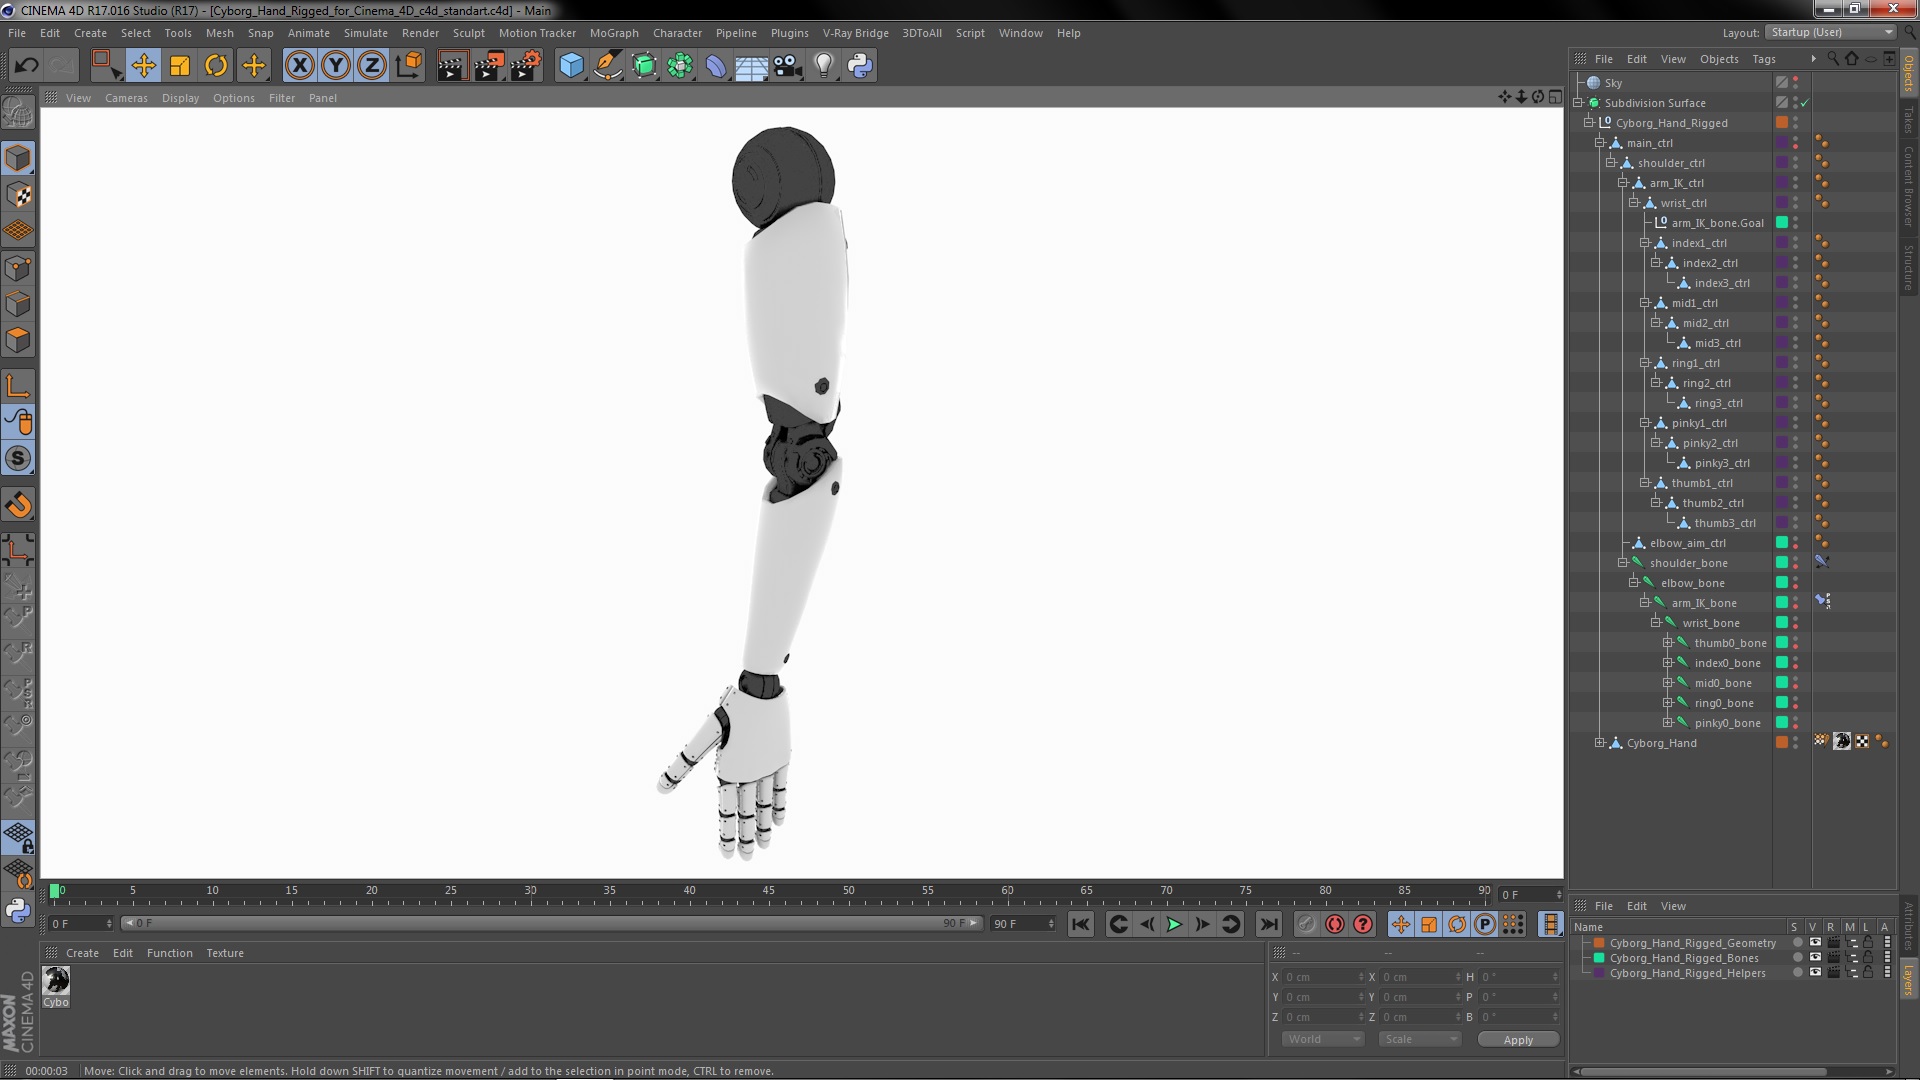Viewport: 1920px width, 1080px height.
Task: Click the Python icon in top toolbar
Action: 860,66
